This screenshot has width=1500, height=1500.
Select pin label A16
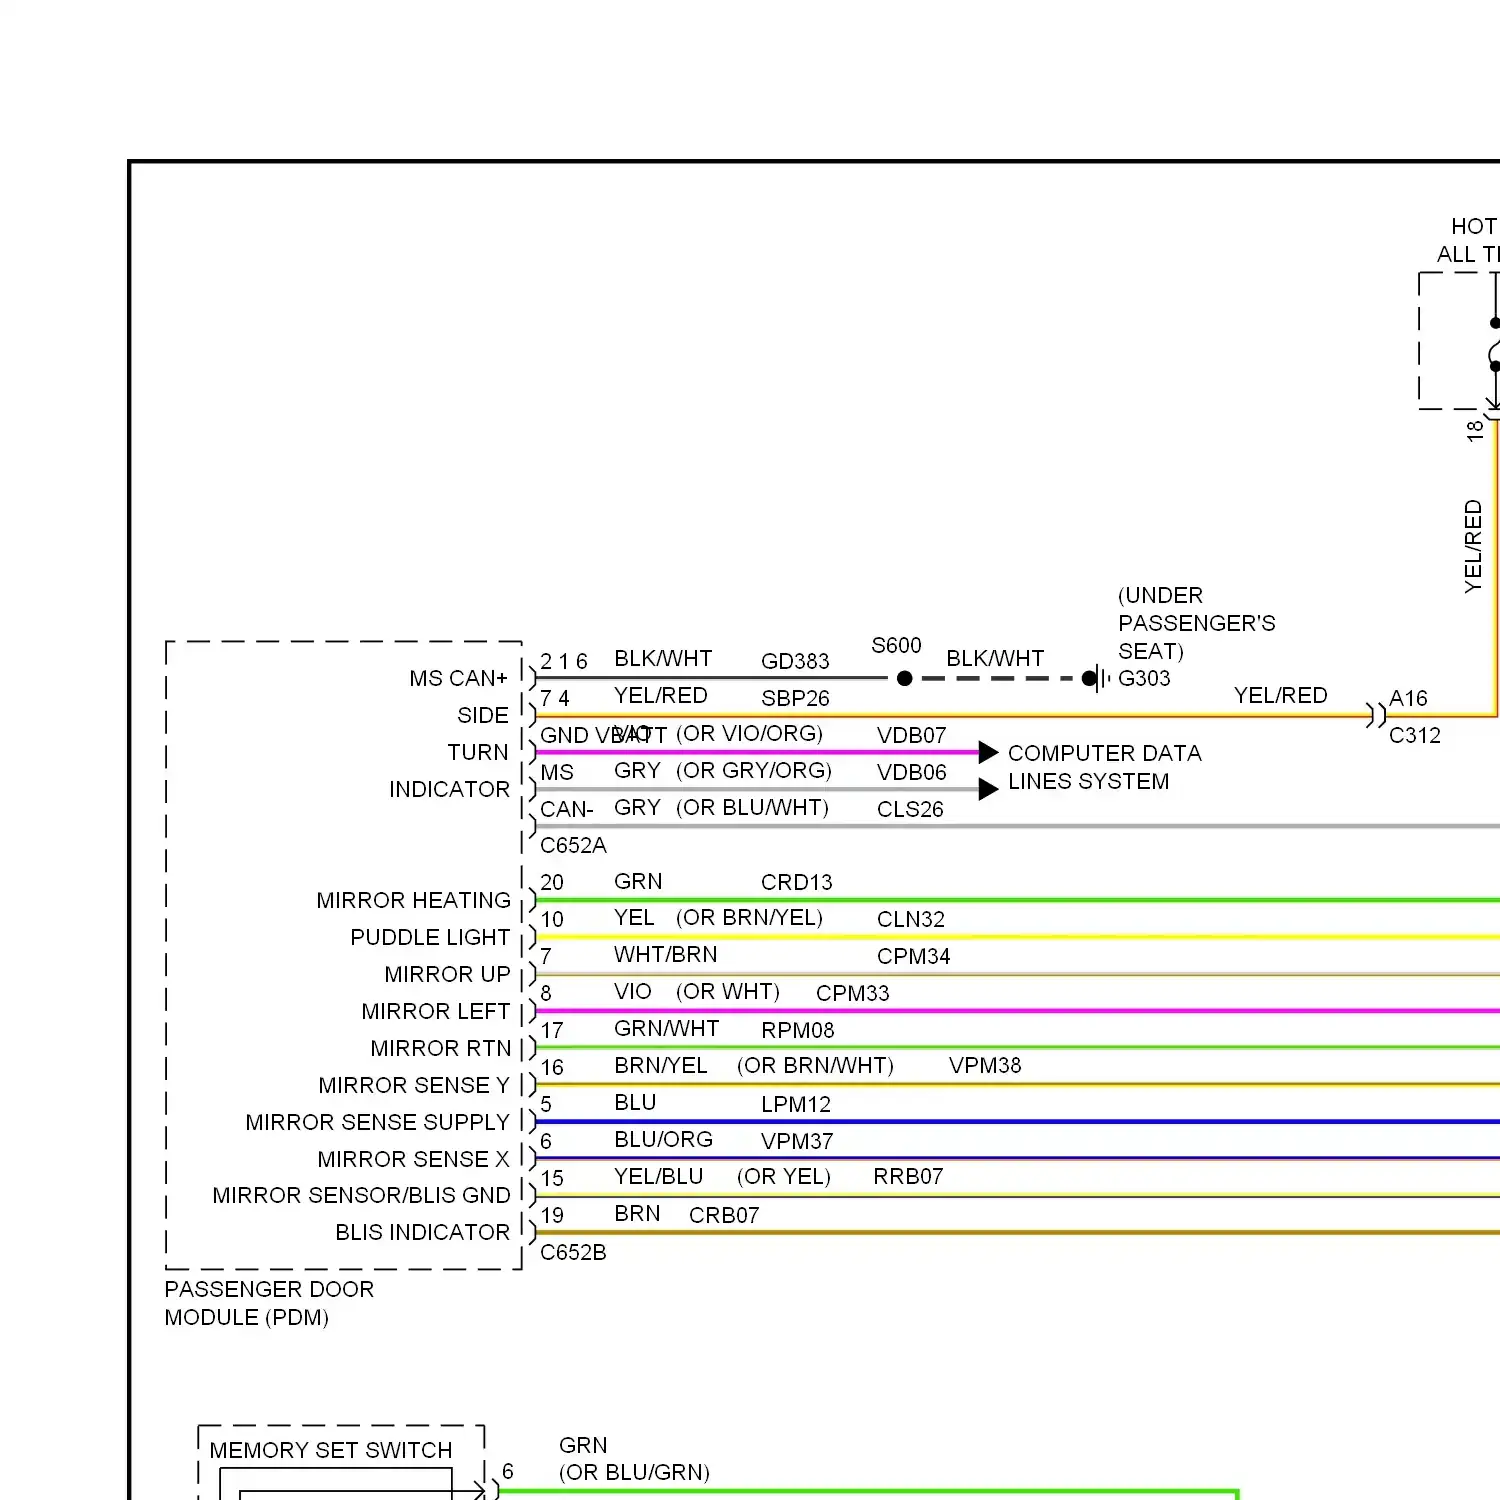1408,698
